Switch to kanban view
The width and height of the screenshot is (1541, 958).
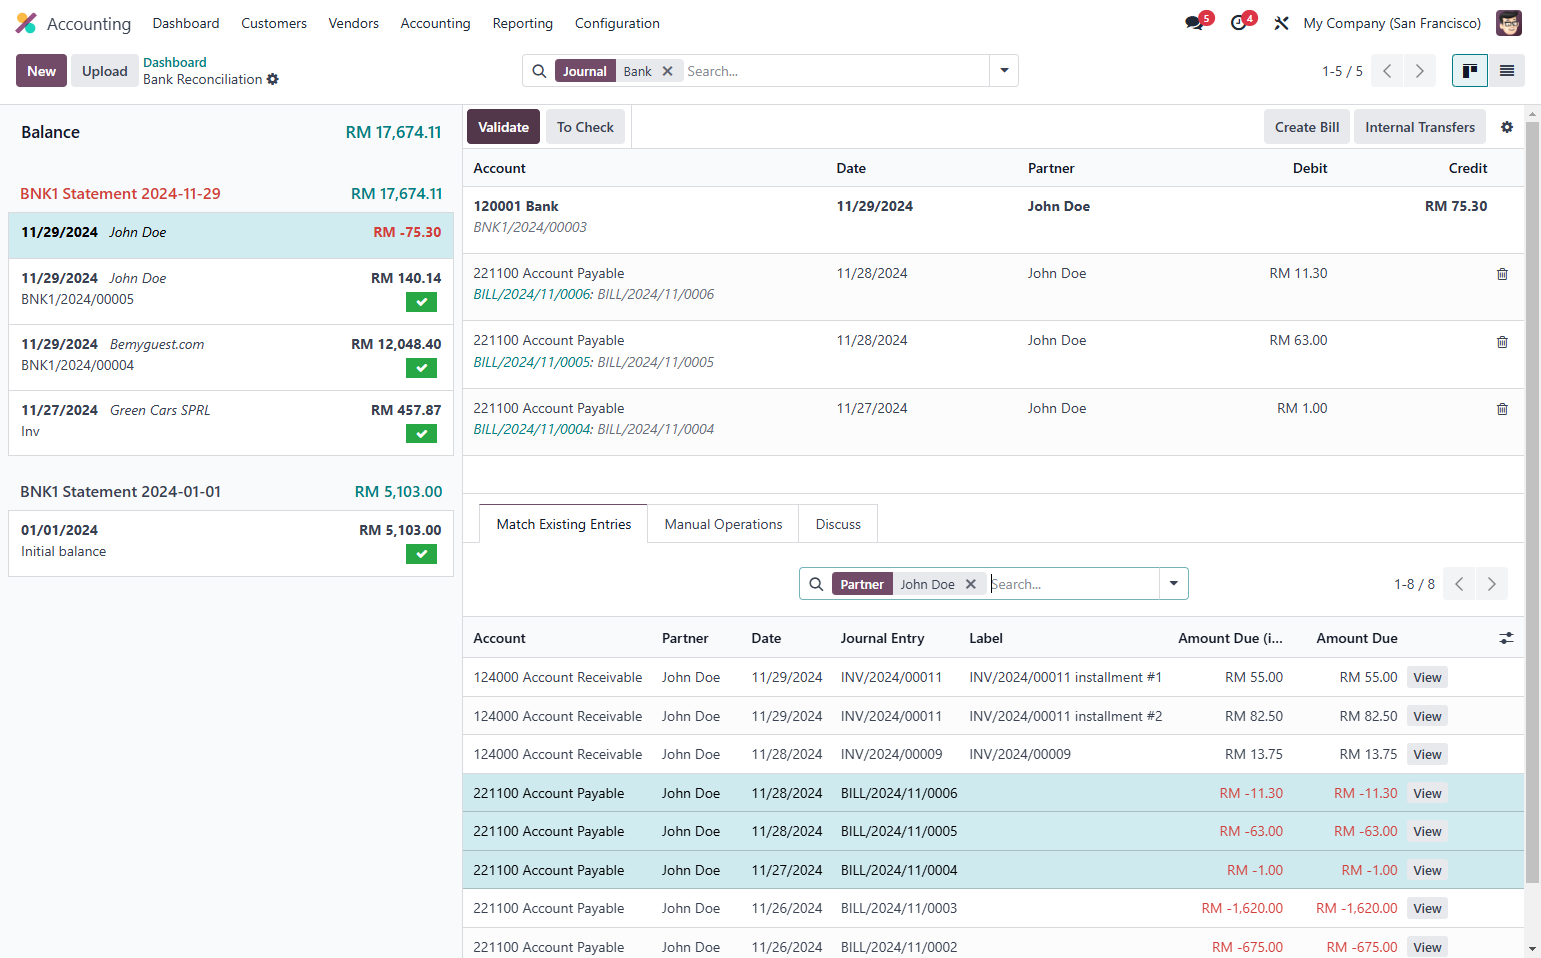[x=1470, y=71]
